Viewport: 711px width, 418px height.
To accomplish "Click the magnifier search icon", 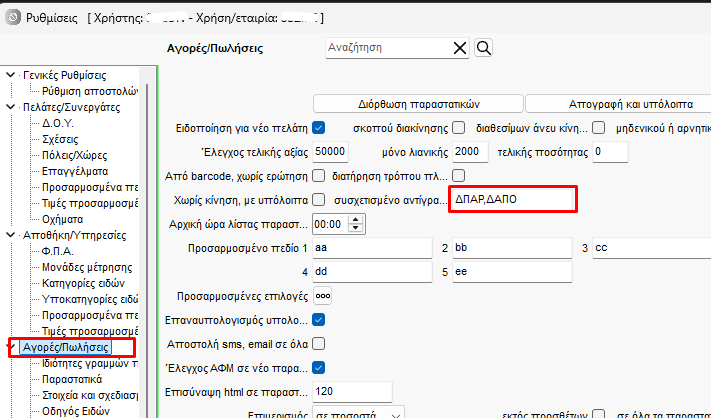I will coord(483,48).
